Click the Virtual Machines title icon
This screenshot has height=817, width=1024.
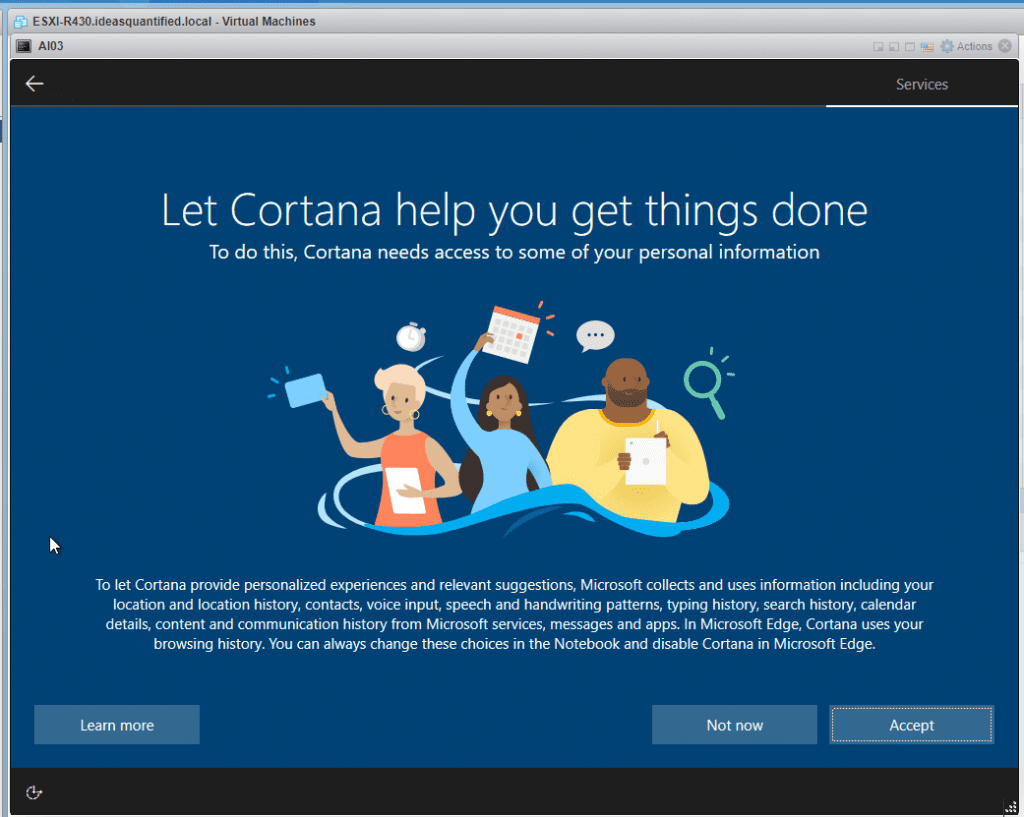point(21,22)
